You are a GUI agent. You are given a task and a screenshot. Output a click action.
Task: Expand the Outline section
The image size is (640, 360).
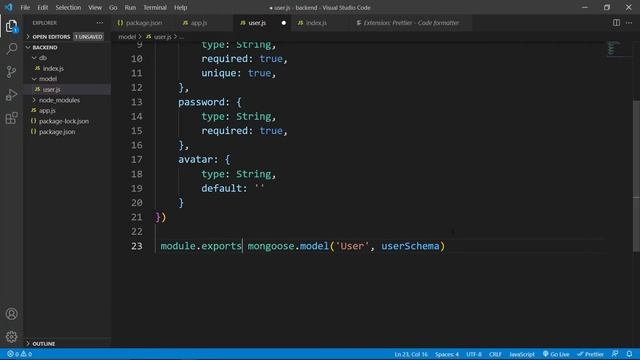point(67,344)
